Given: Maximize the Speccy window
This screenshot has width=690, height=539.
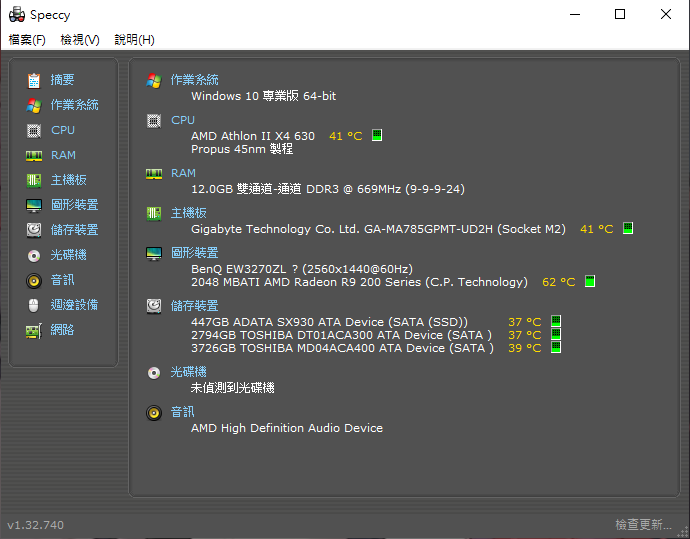Looking at the screenshot, I should point(620,15).
